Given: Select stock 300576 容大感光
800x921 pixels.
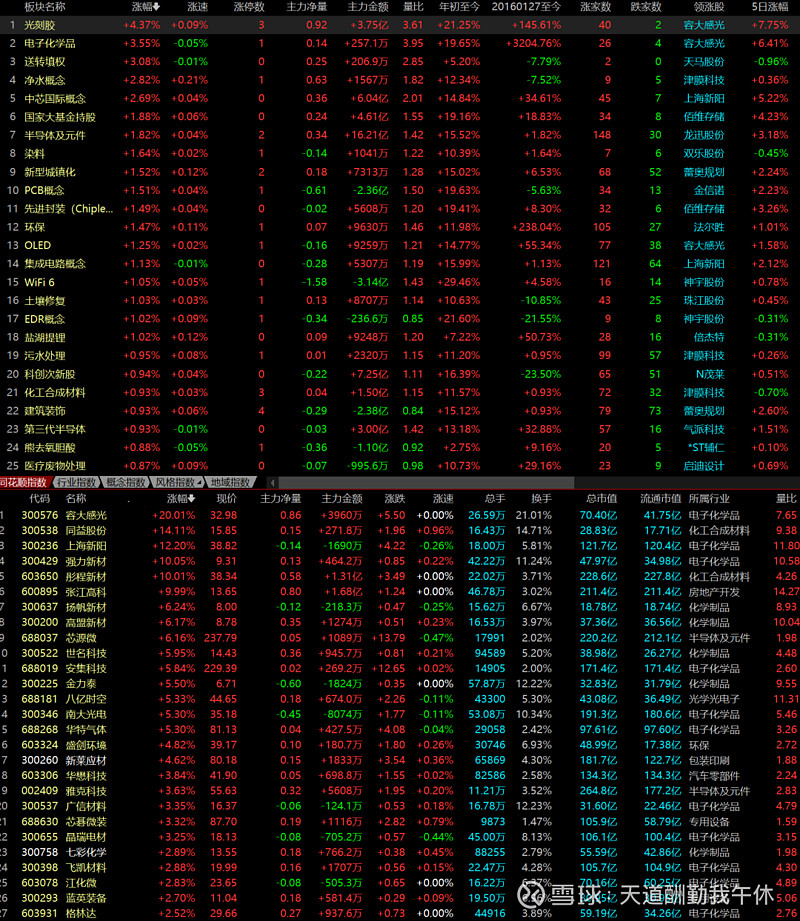Looking at the screenshot, I should pos(400,515).
